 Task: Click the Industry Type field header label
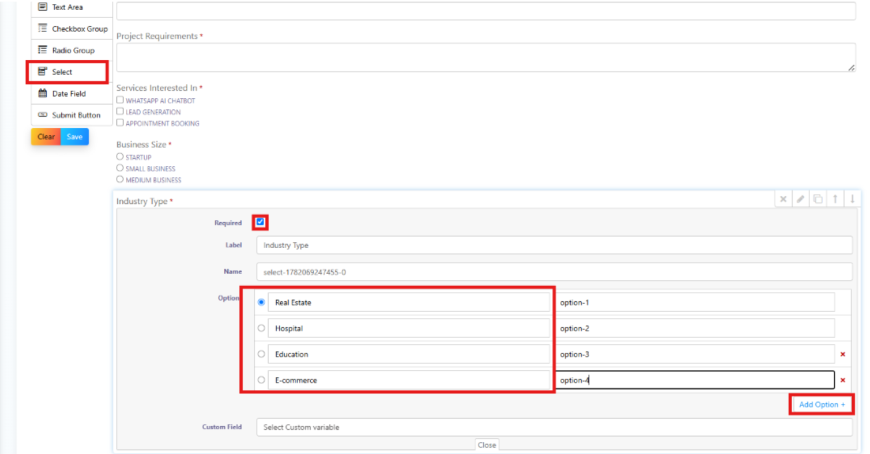click(x=142, y=201)
